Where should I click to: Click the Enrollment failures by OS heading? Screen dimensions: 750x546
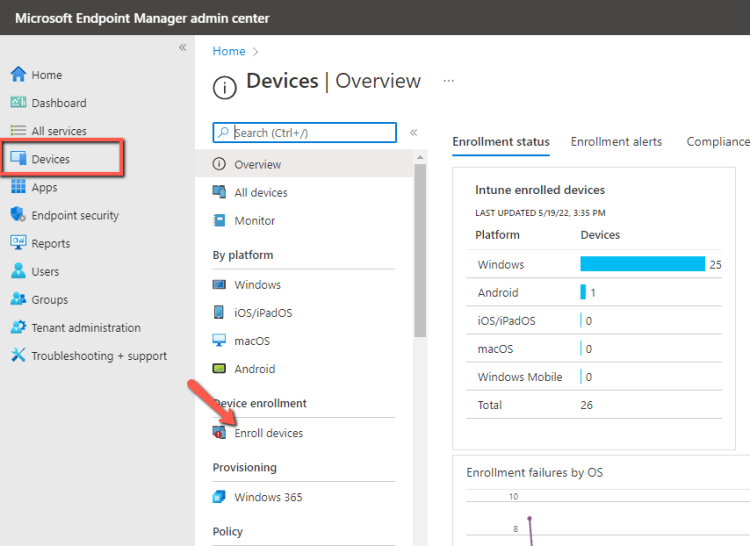tap(534, 472)
